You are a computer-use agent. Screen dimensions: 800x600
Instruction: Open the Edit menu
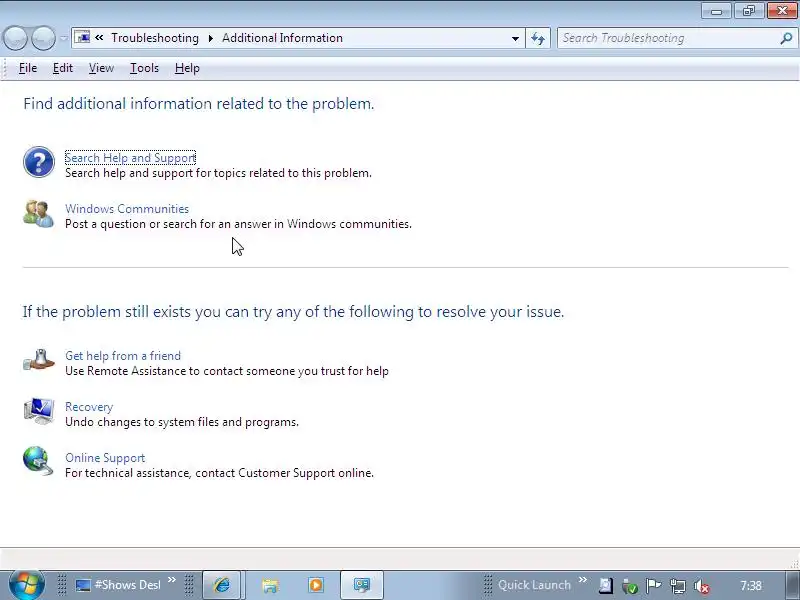coord(63,68)
